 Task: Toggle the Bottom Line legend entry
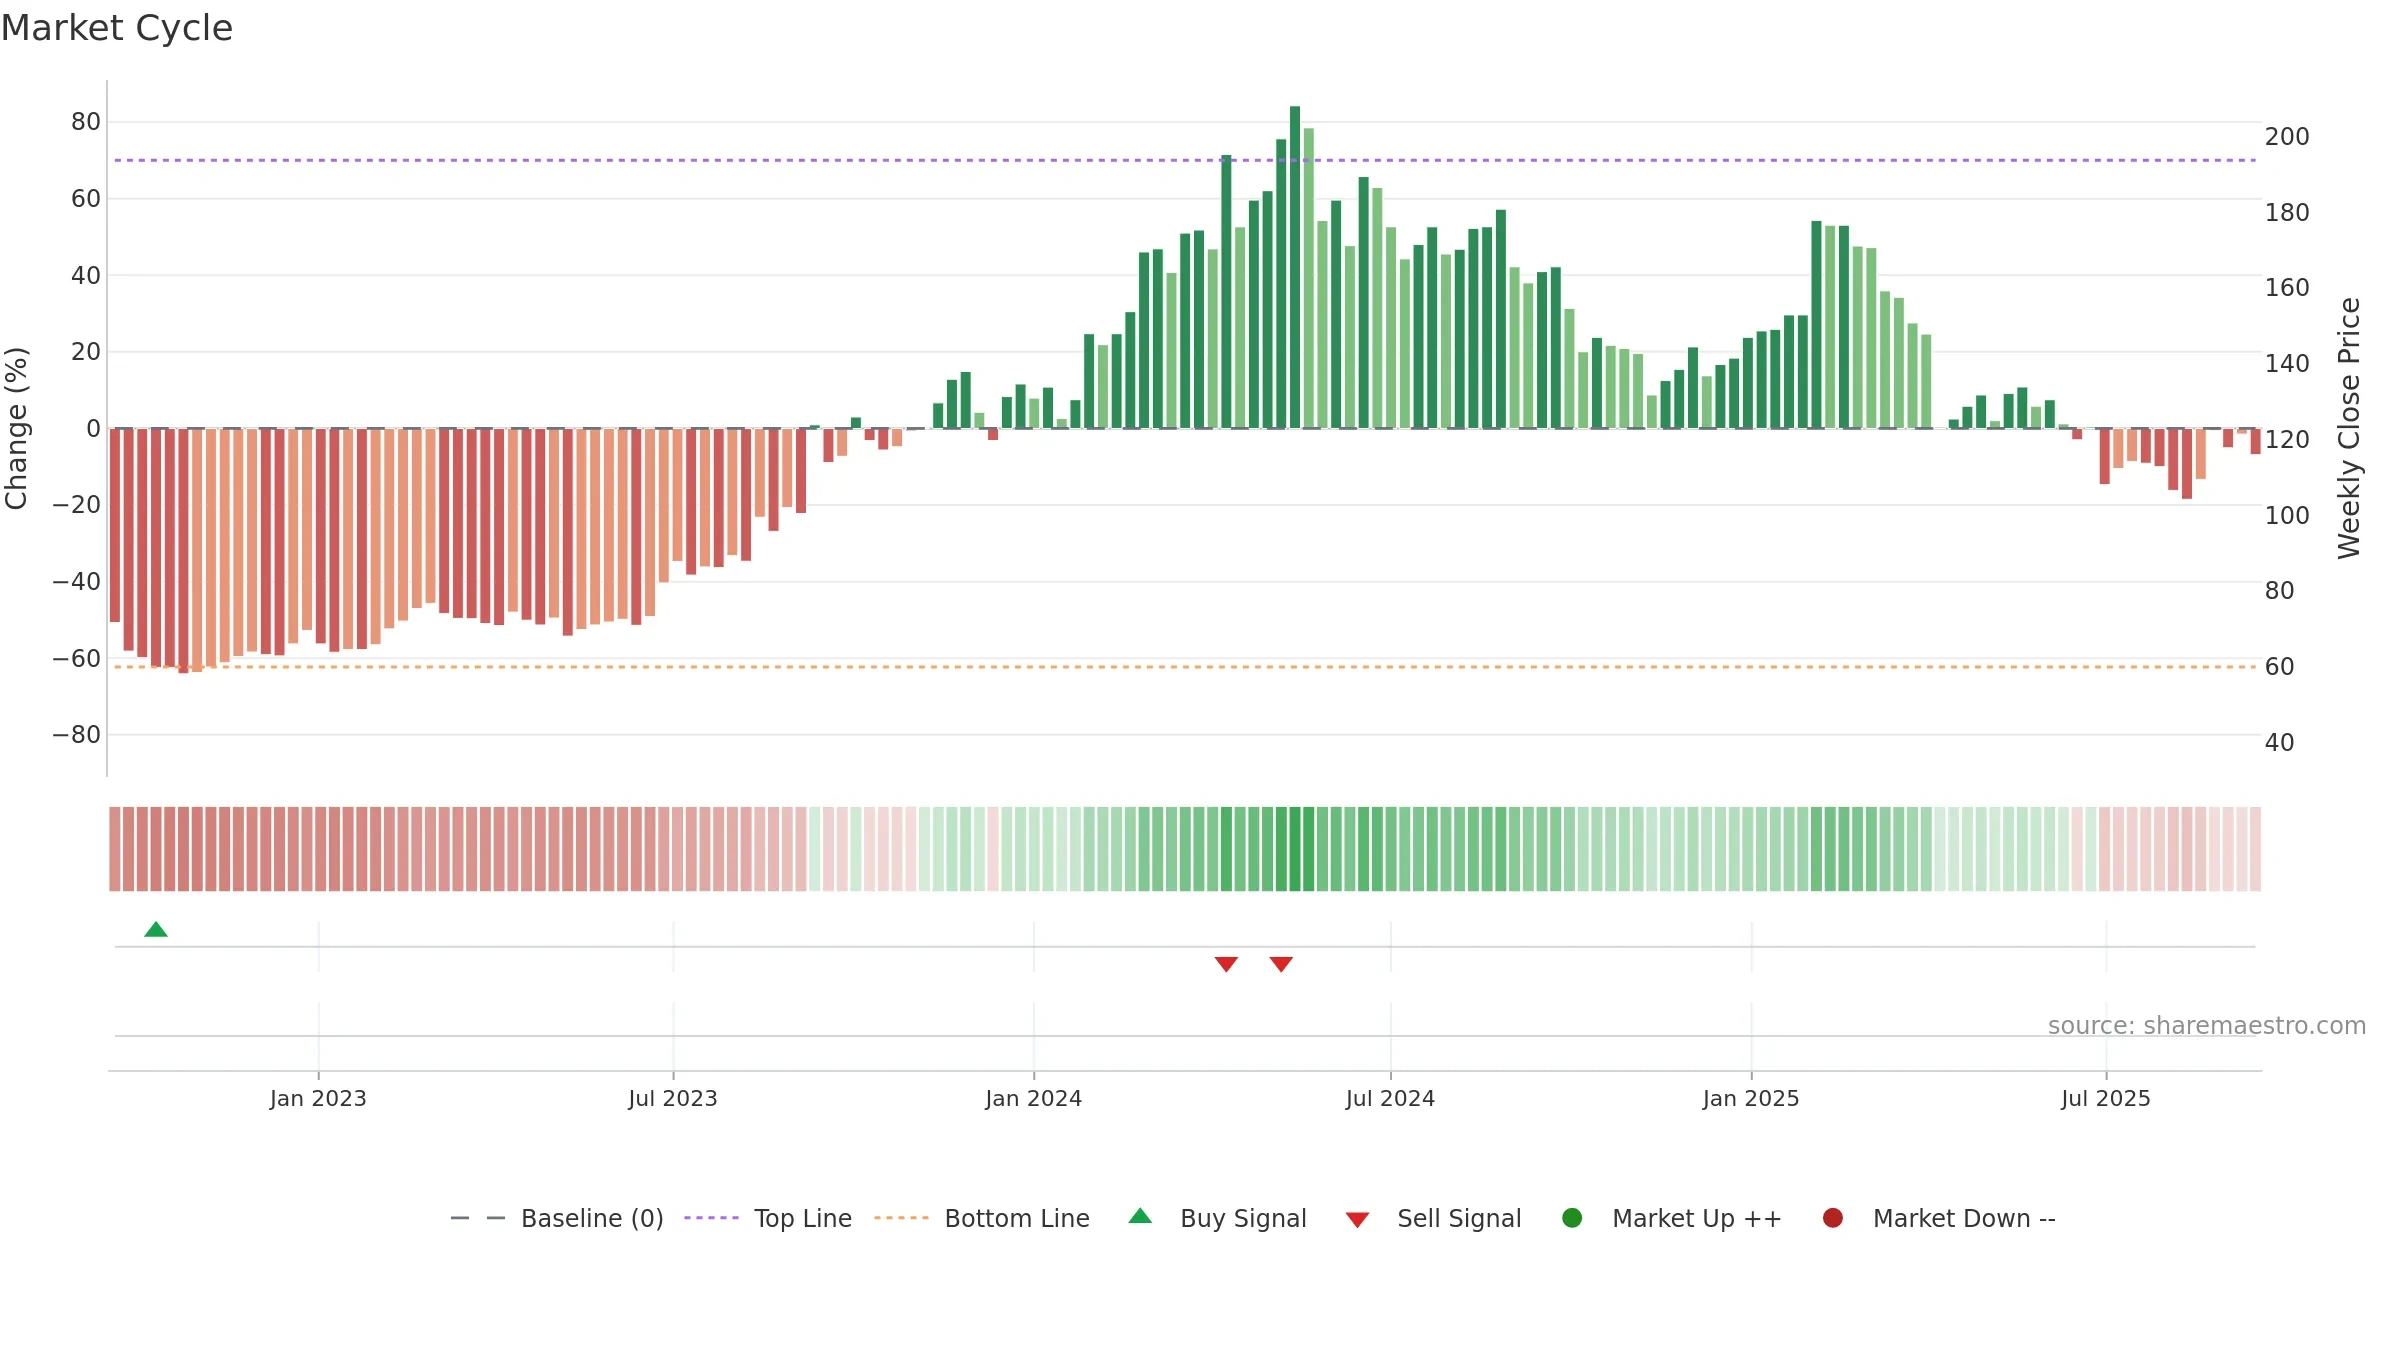[x=982, y=1218]
